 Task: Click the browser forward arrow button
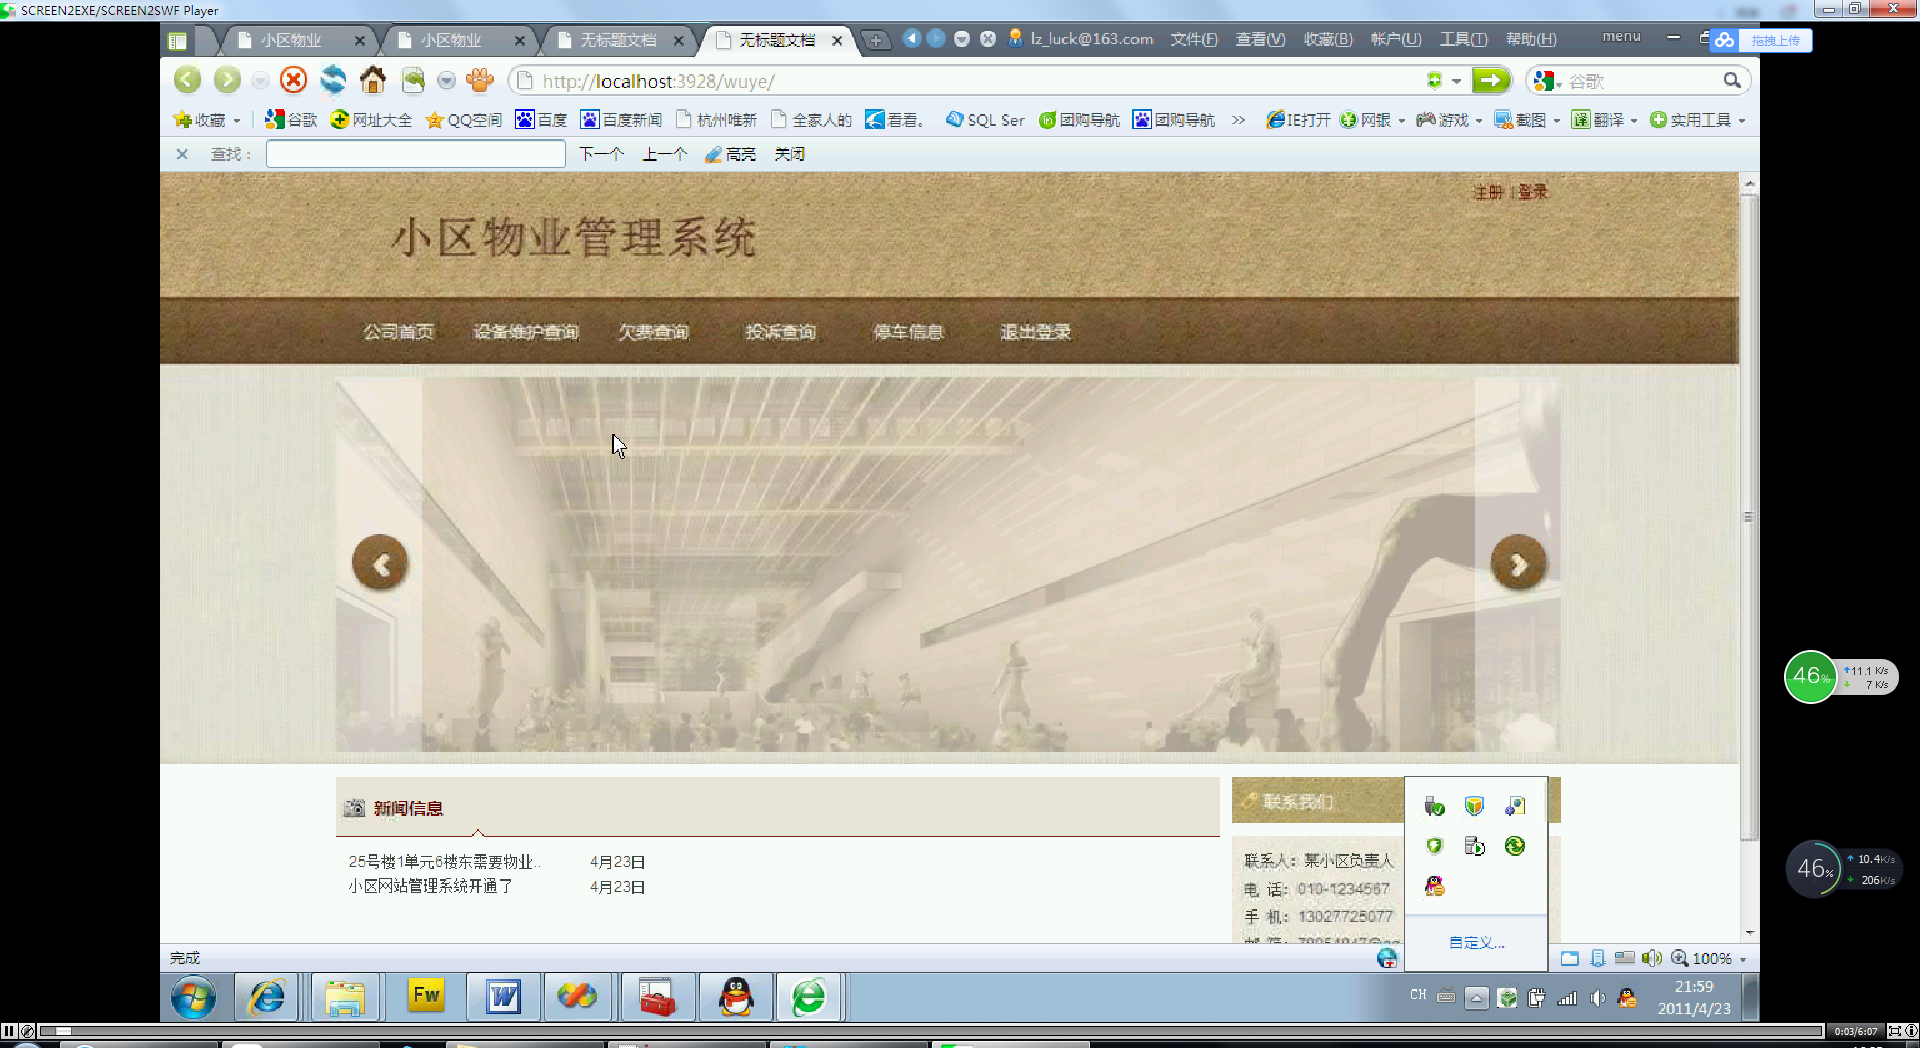227,80
